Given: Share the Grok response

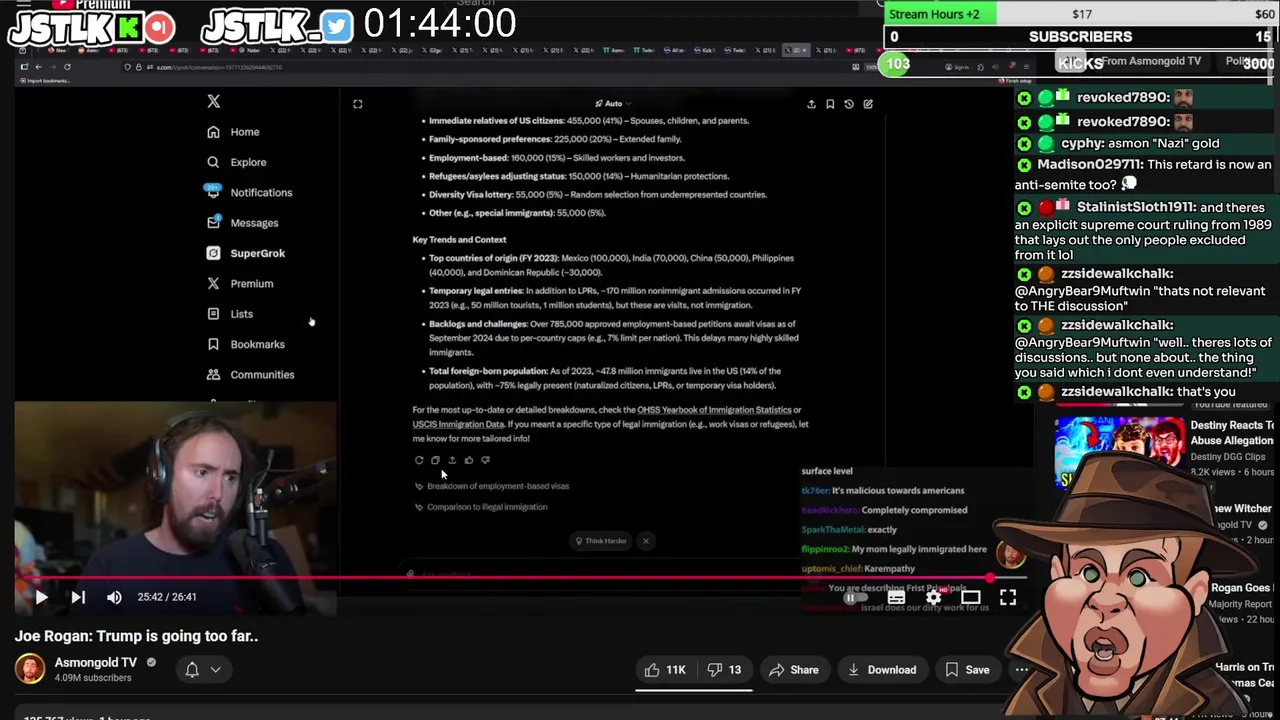Looking at the screenshot, I should tap(452, 460).
